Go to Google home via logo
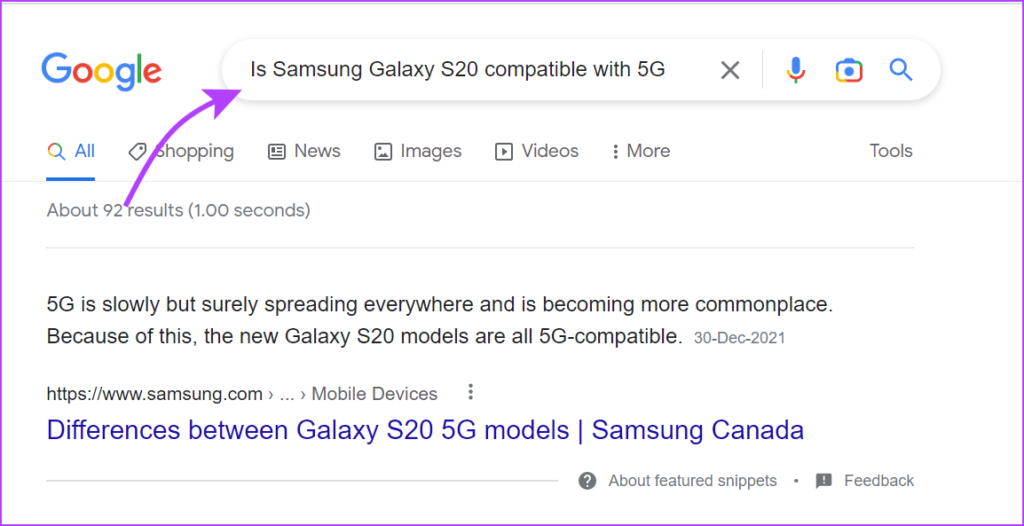Screen dimensions: 1024x526 coord(101,71)
